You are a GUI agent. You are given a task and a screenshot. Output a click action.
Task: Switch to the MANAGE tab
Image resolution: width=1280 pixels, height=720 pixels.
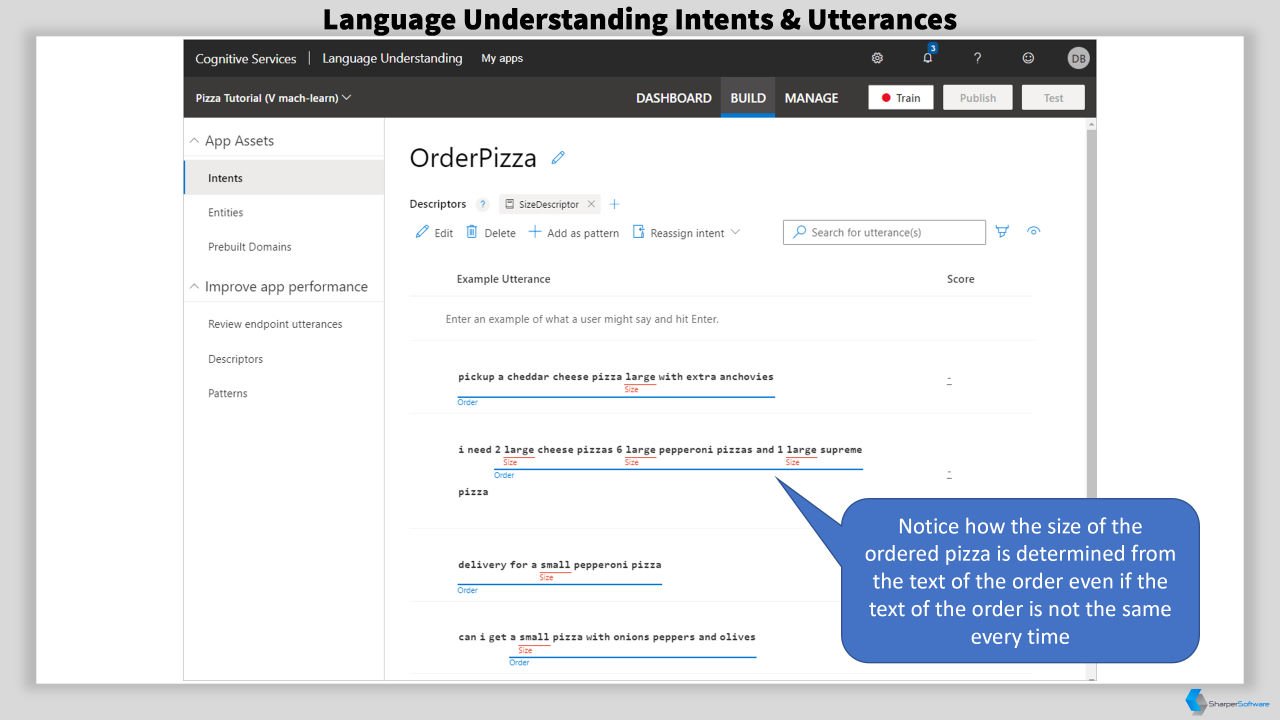pos(811,98)
